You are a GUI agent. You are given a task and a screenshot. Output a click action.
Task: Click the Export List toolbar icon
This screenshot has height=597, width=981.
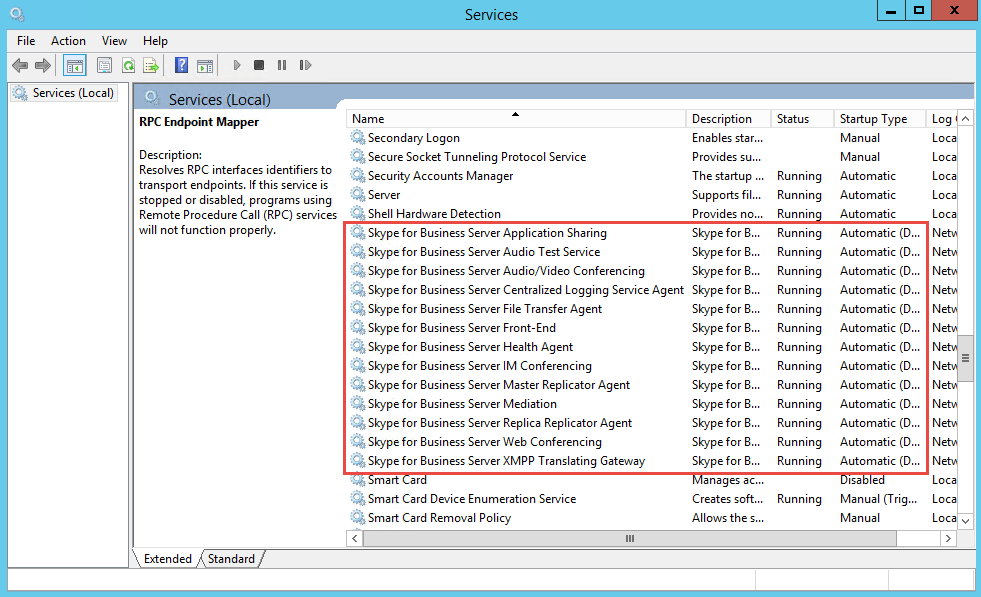(151, 65)
